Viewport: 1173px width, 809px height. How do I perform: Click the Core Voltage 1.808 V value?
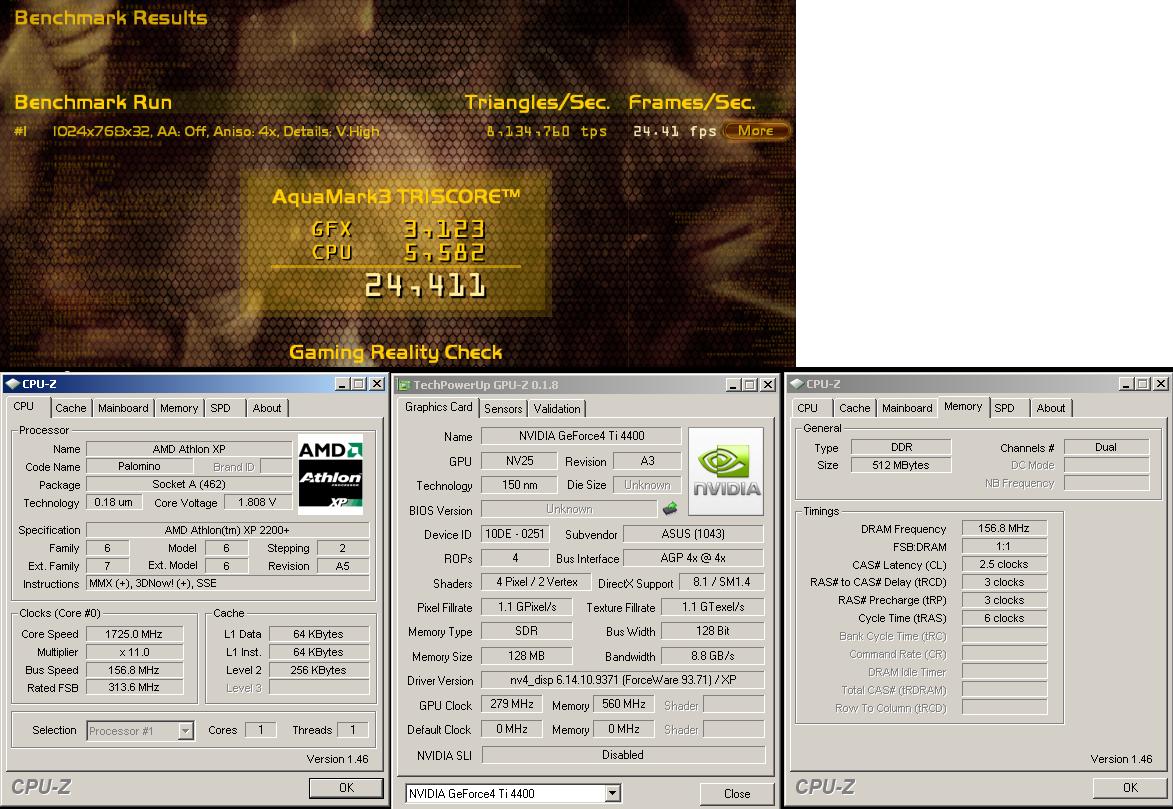[x=257, y=502]
